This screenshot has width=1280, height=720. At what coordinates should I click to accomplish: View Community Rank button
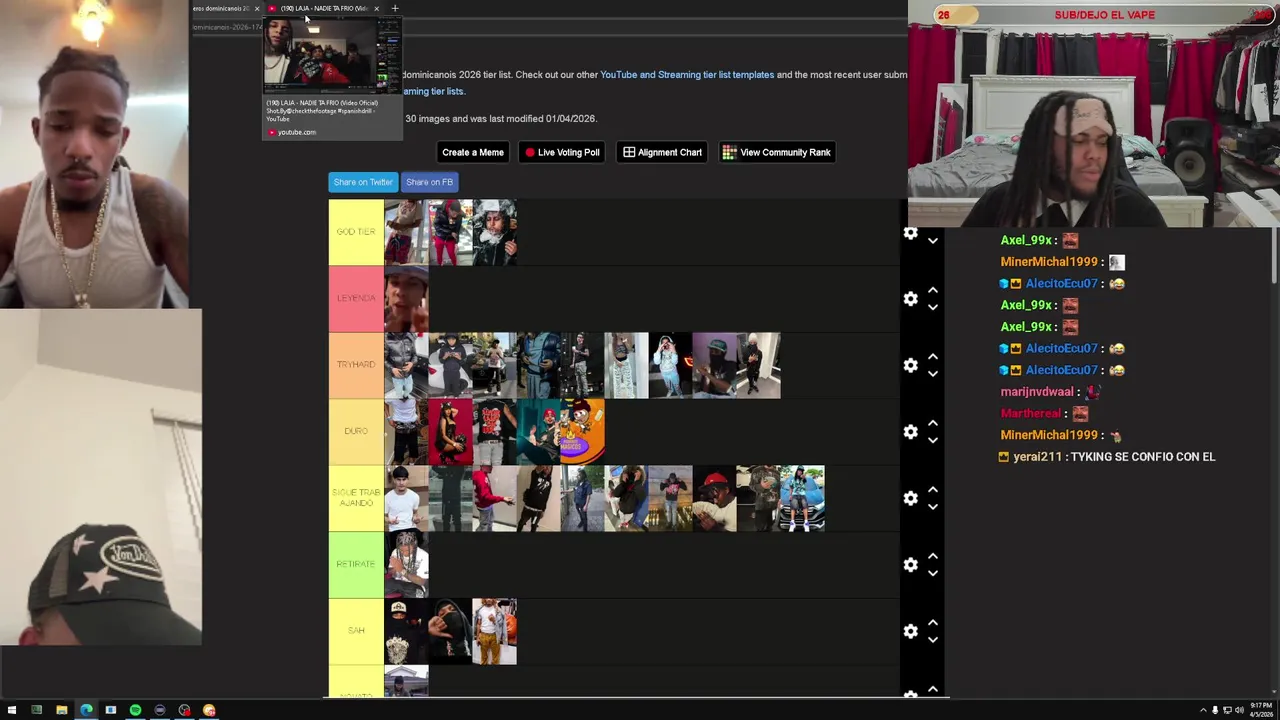click(777, 152)
